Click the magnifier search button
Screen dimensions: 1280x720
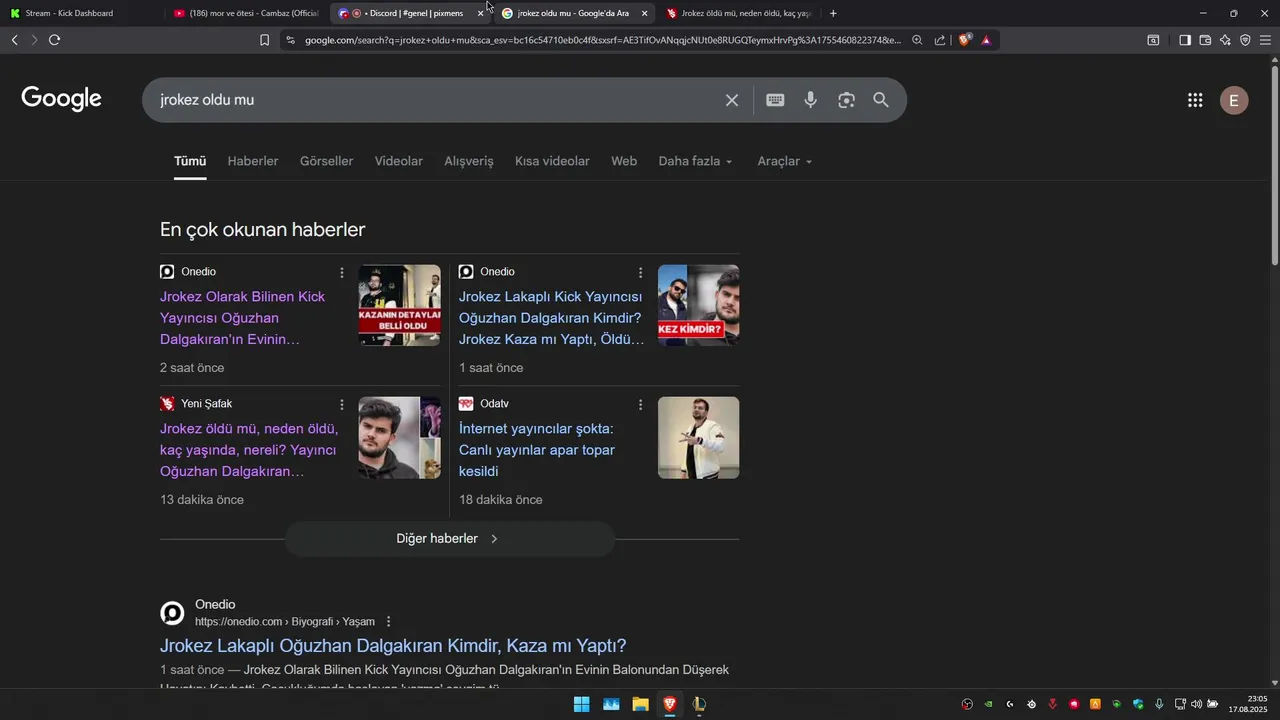pos(881,100)
